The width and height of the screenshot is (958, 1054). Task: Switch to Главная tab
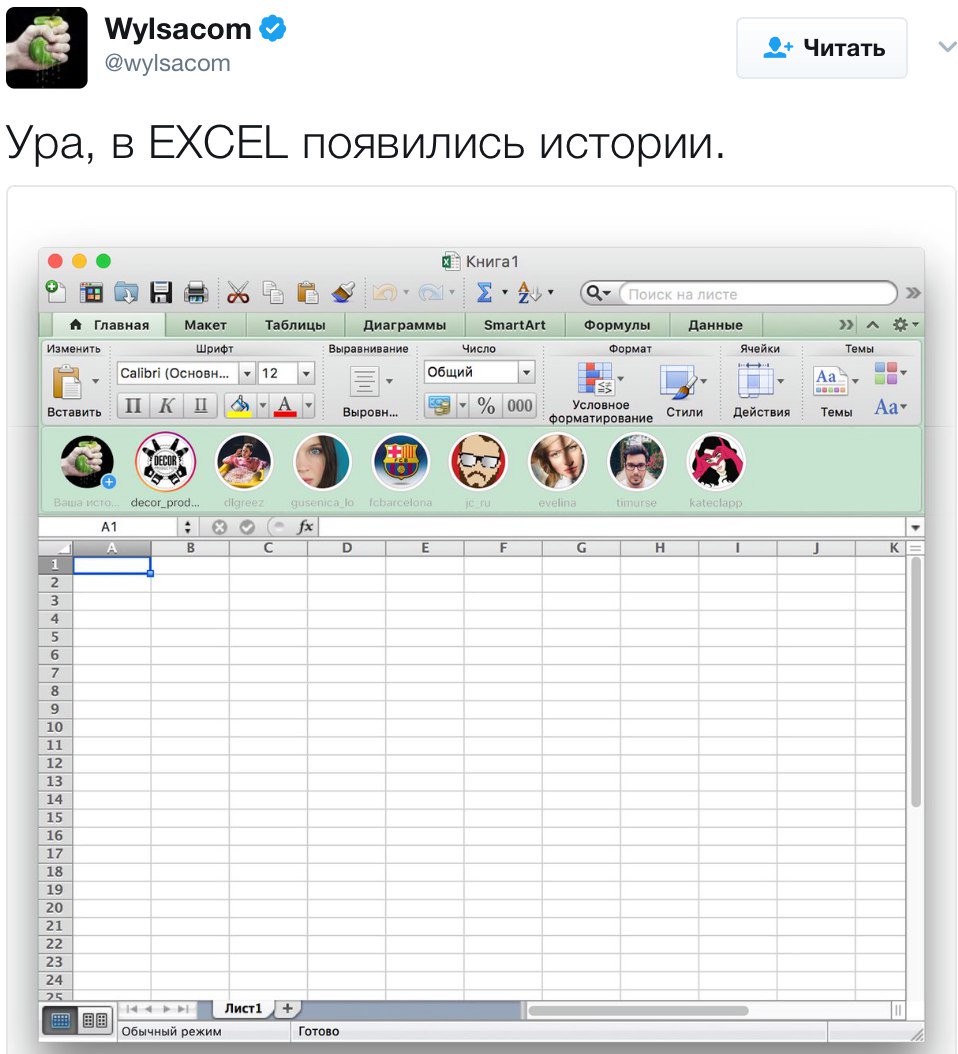pos(109,325)
